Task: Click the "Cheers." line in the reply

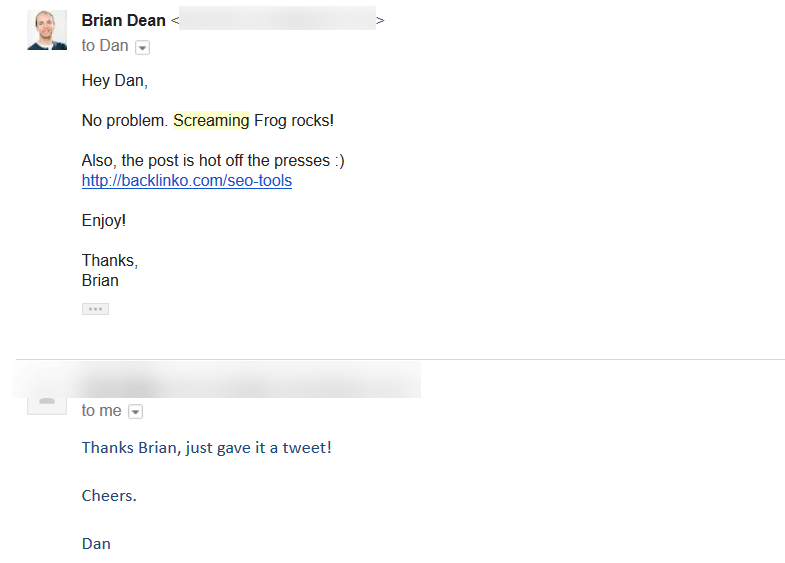Action: (x=109, y=496)
